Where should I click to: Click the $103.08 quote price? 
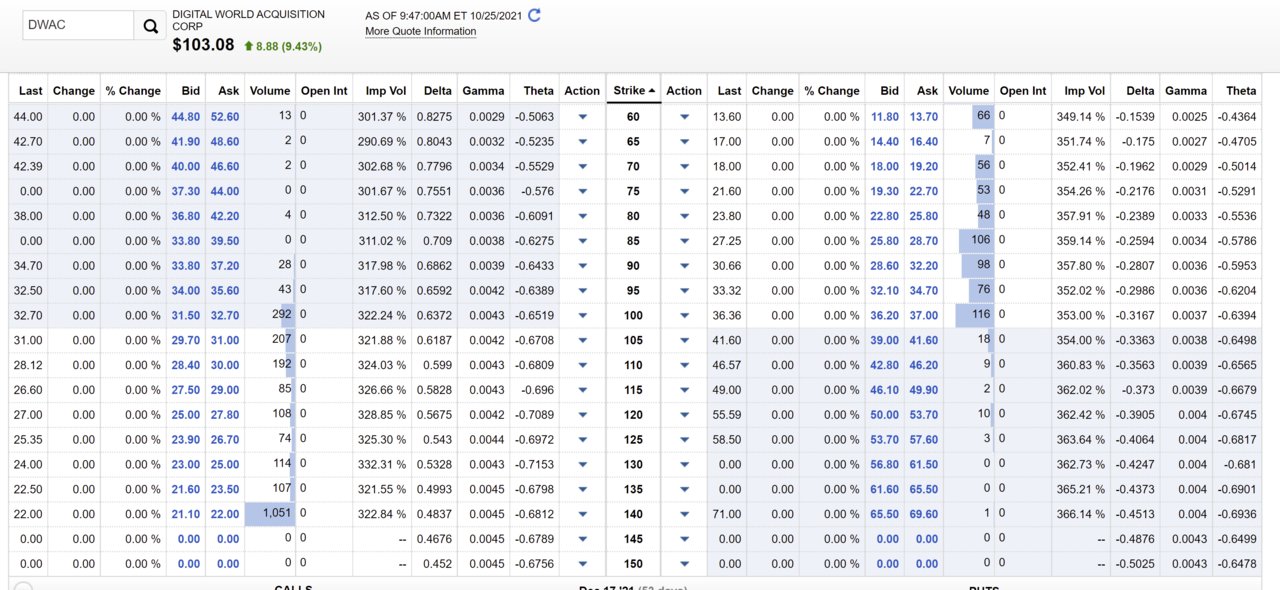[203, 45]
